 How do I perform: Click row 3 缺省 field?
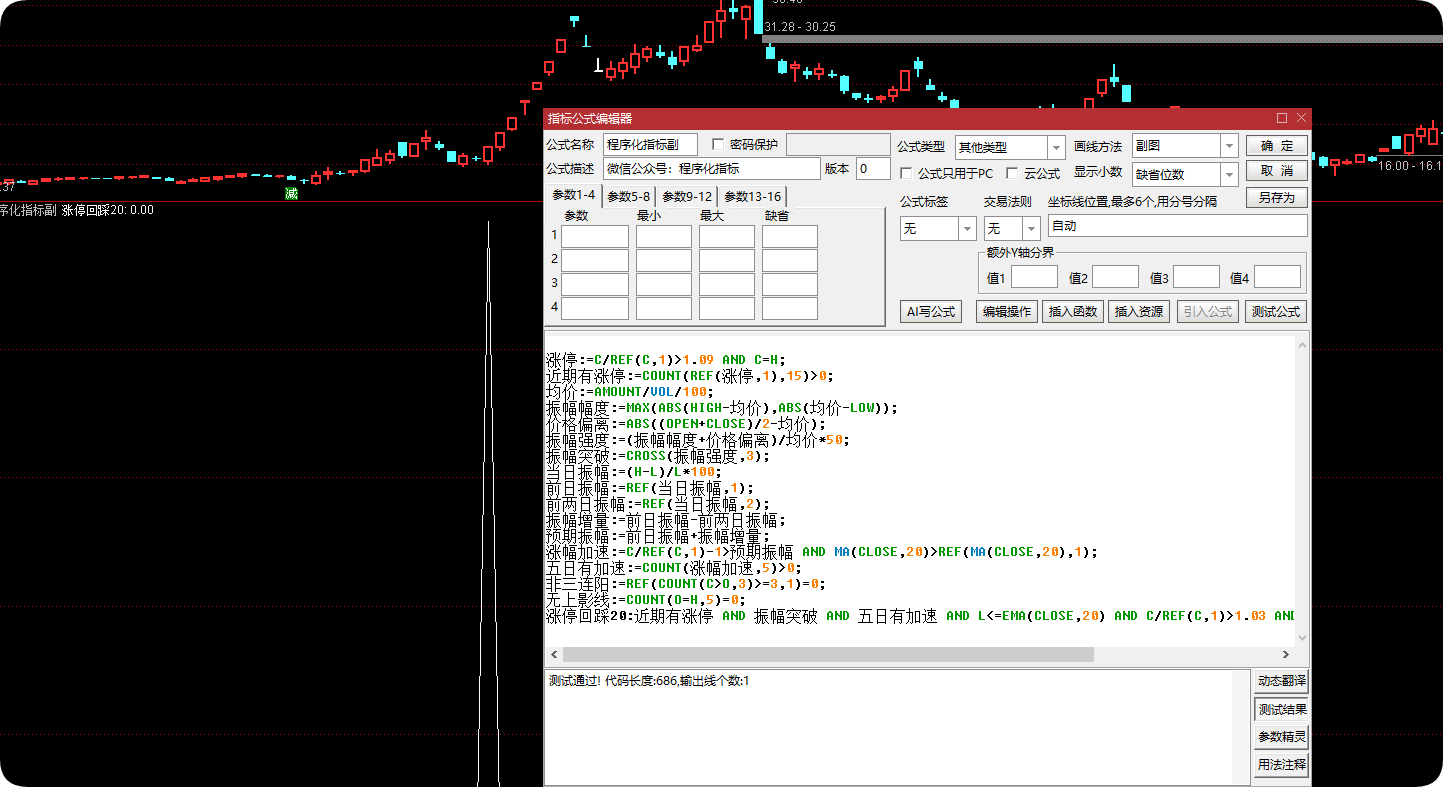click(790, 284)
